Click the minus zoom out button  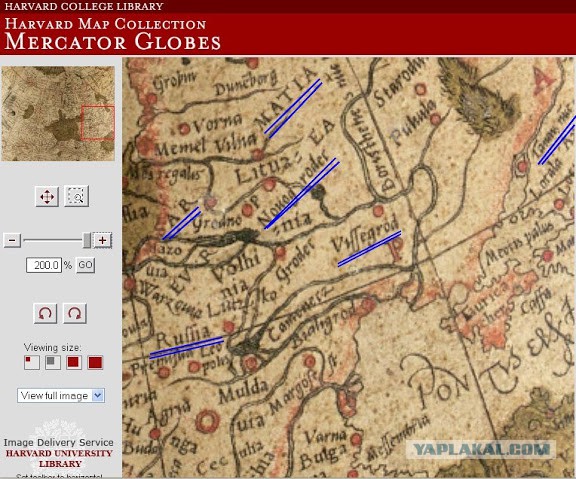point(12,240)
